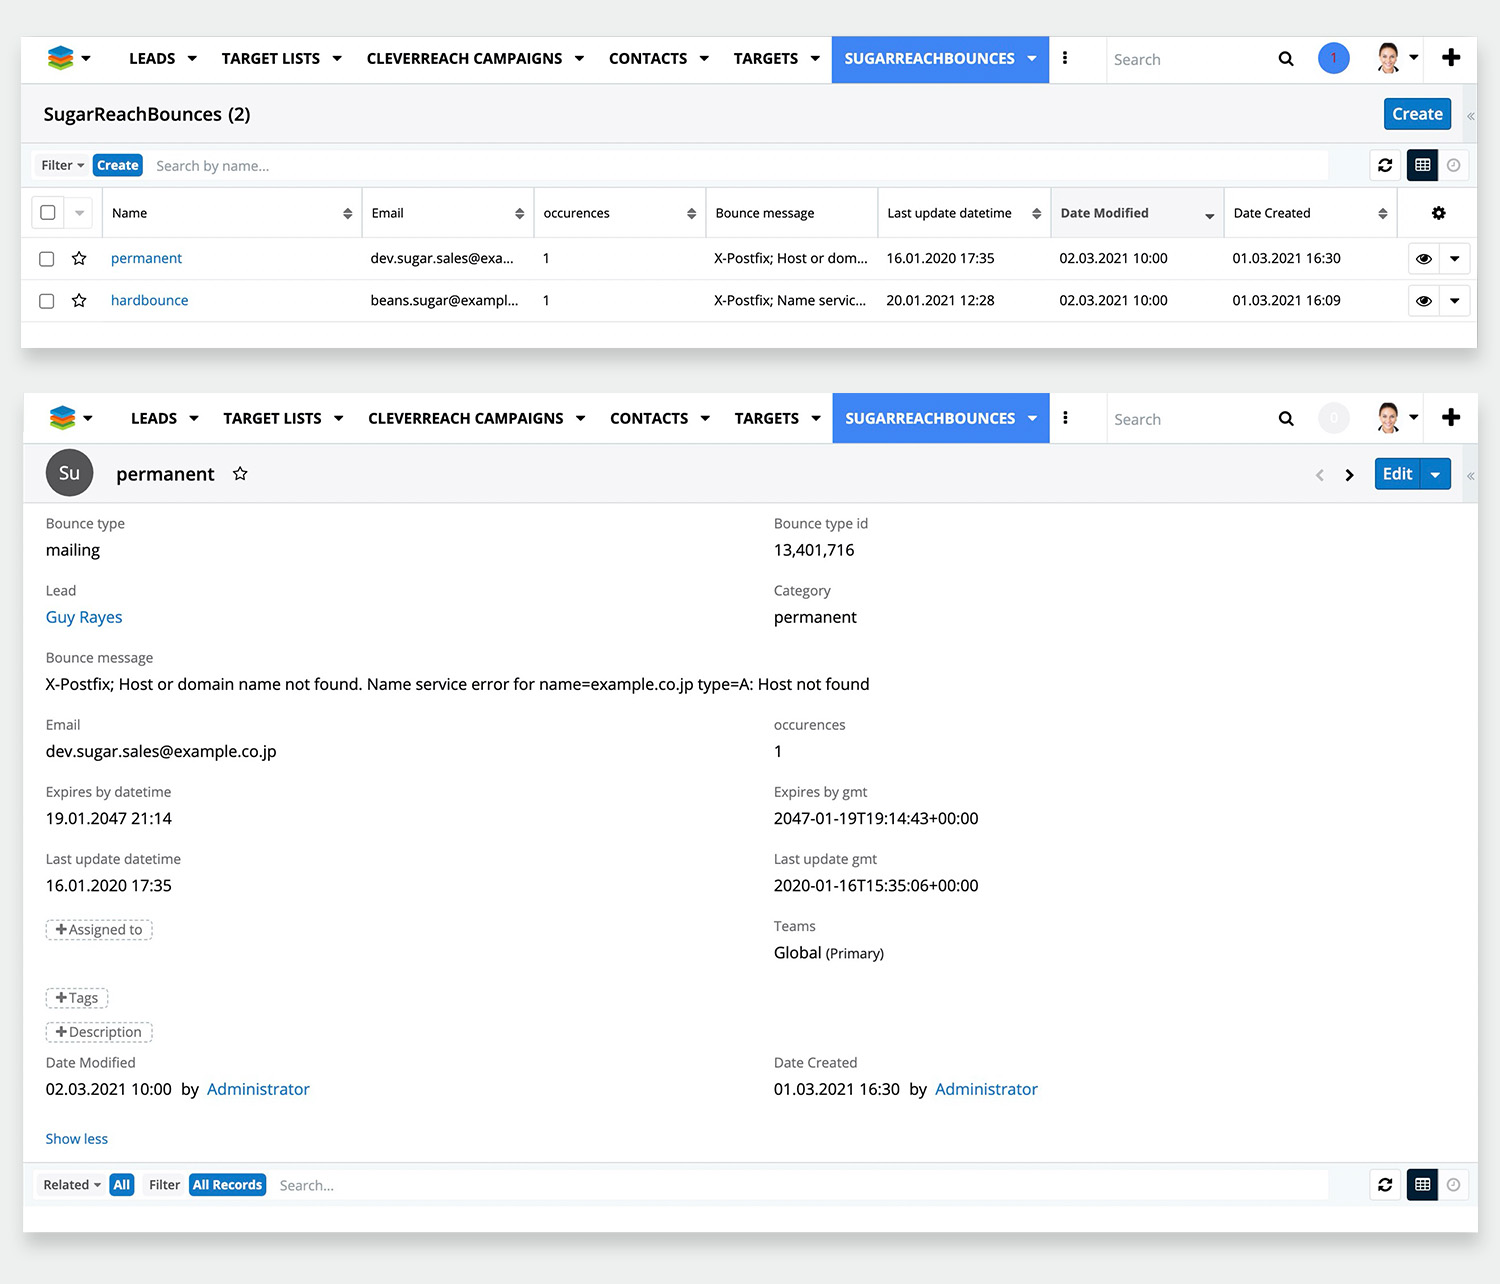Check the permanent row checkbox
The image size is (1500, 1284).
47,259
